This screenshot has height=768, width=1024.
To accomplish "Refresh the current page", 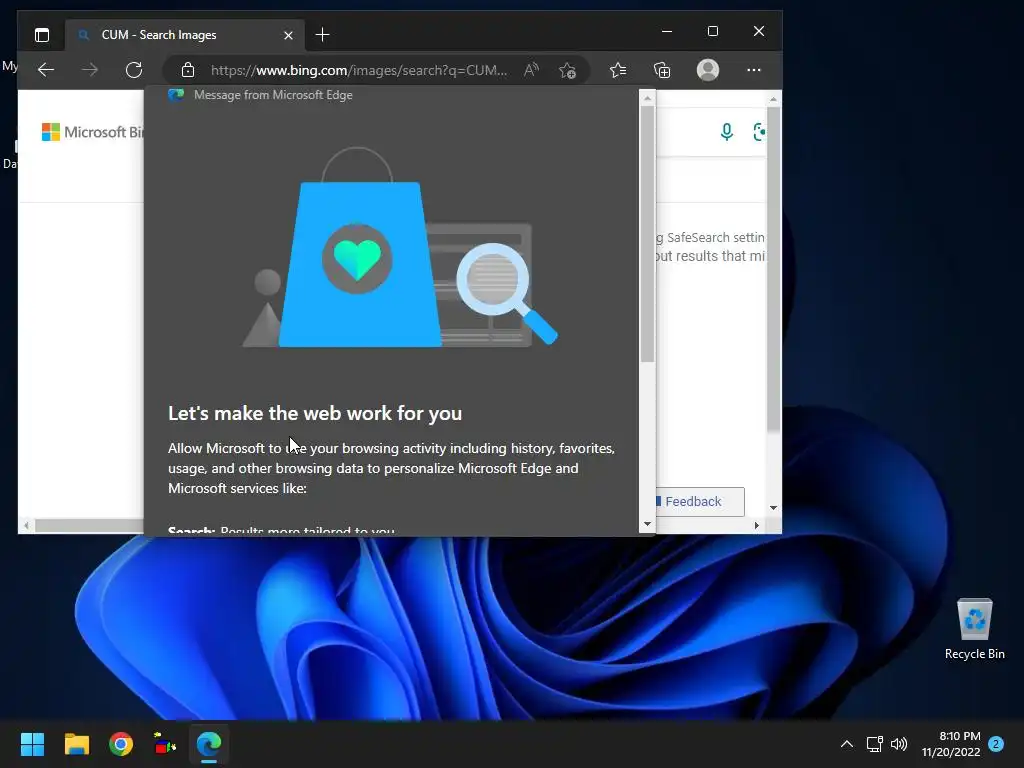I will [x=134, y=70].
